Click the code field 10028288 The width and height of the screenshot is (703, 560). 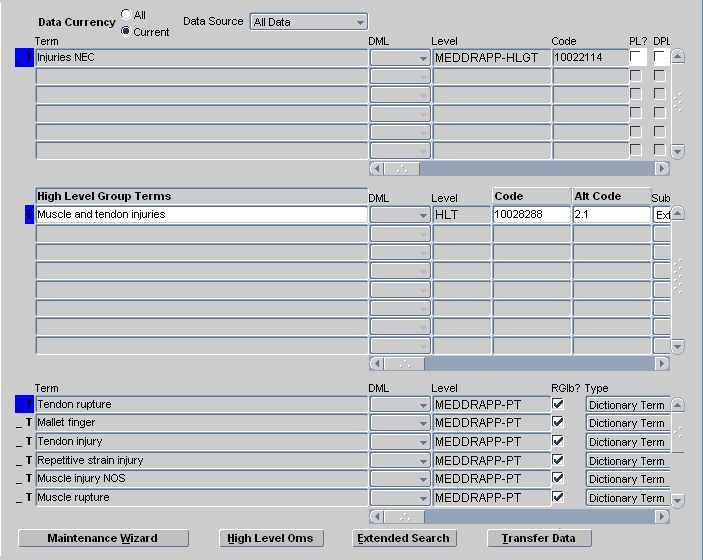531,215
